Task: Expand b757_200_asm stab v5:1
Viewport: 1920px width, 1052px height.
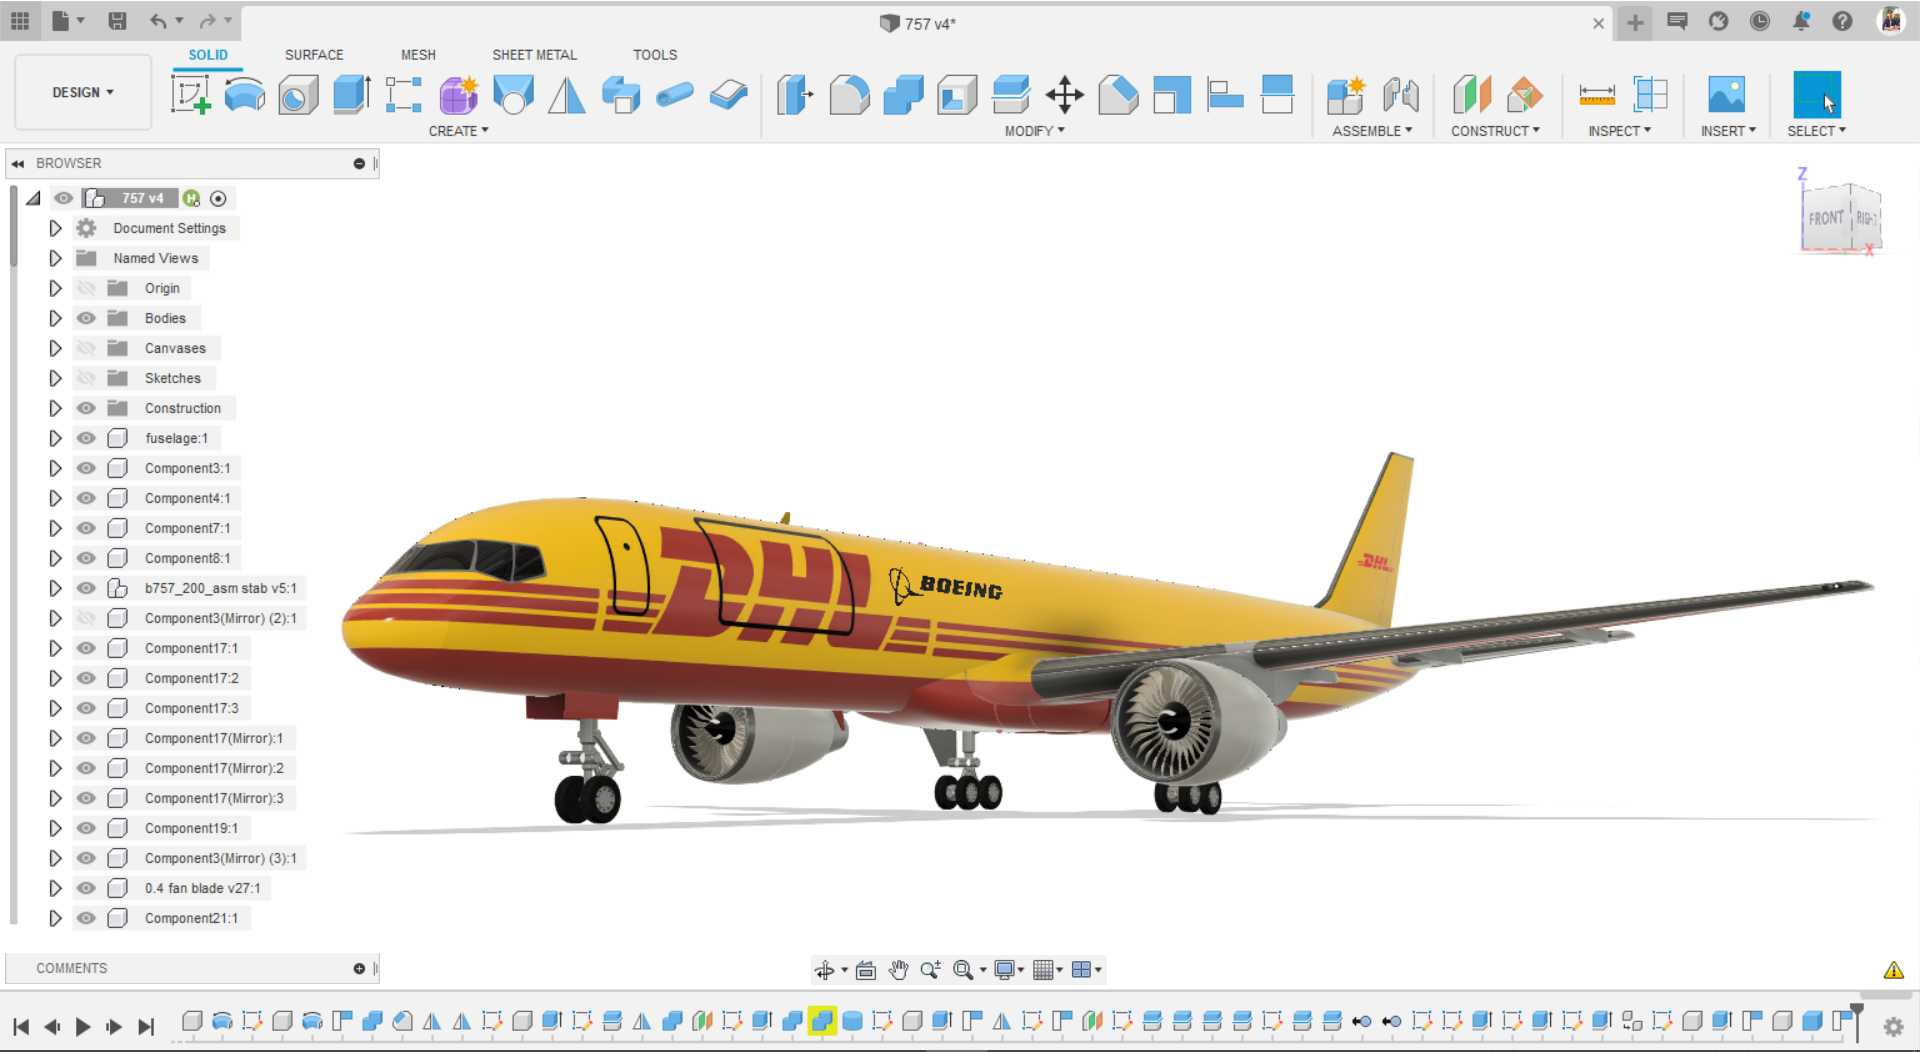Action: point(55,588)
